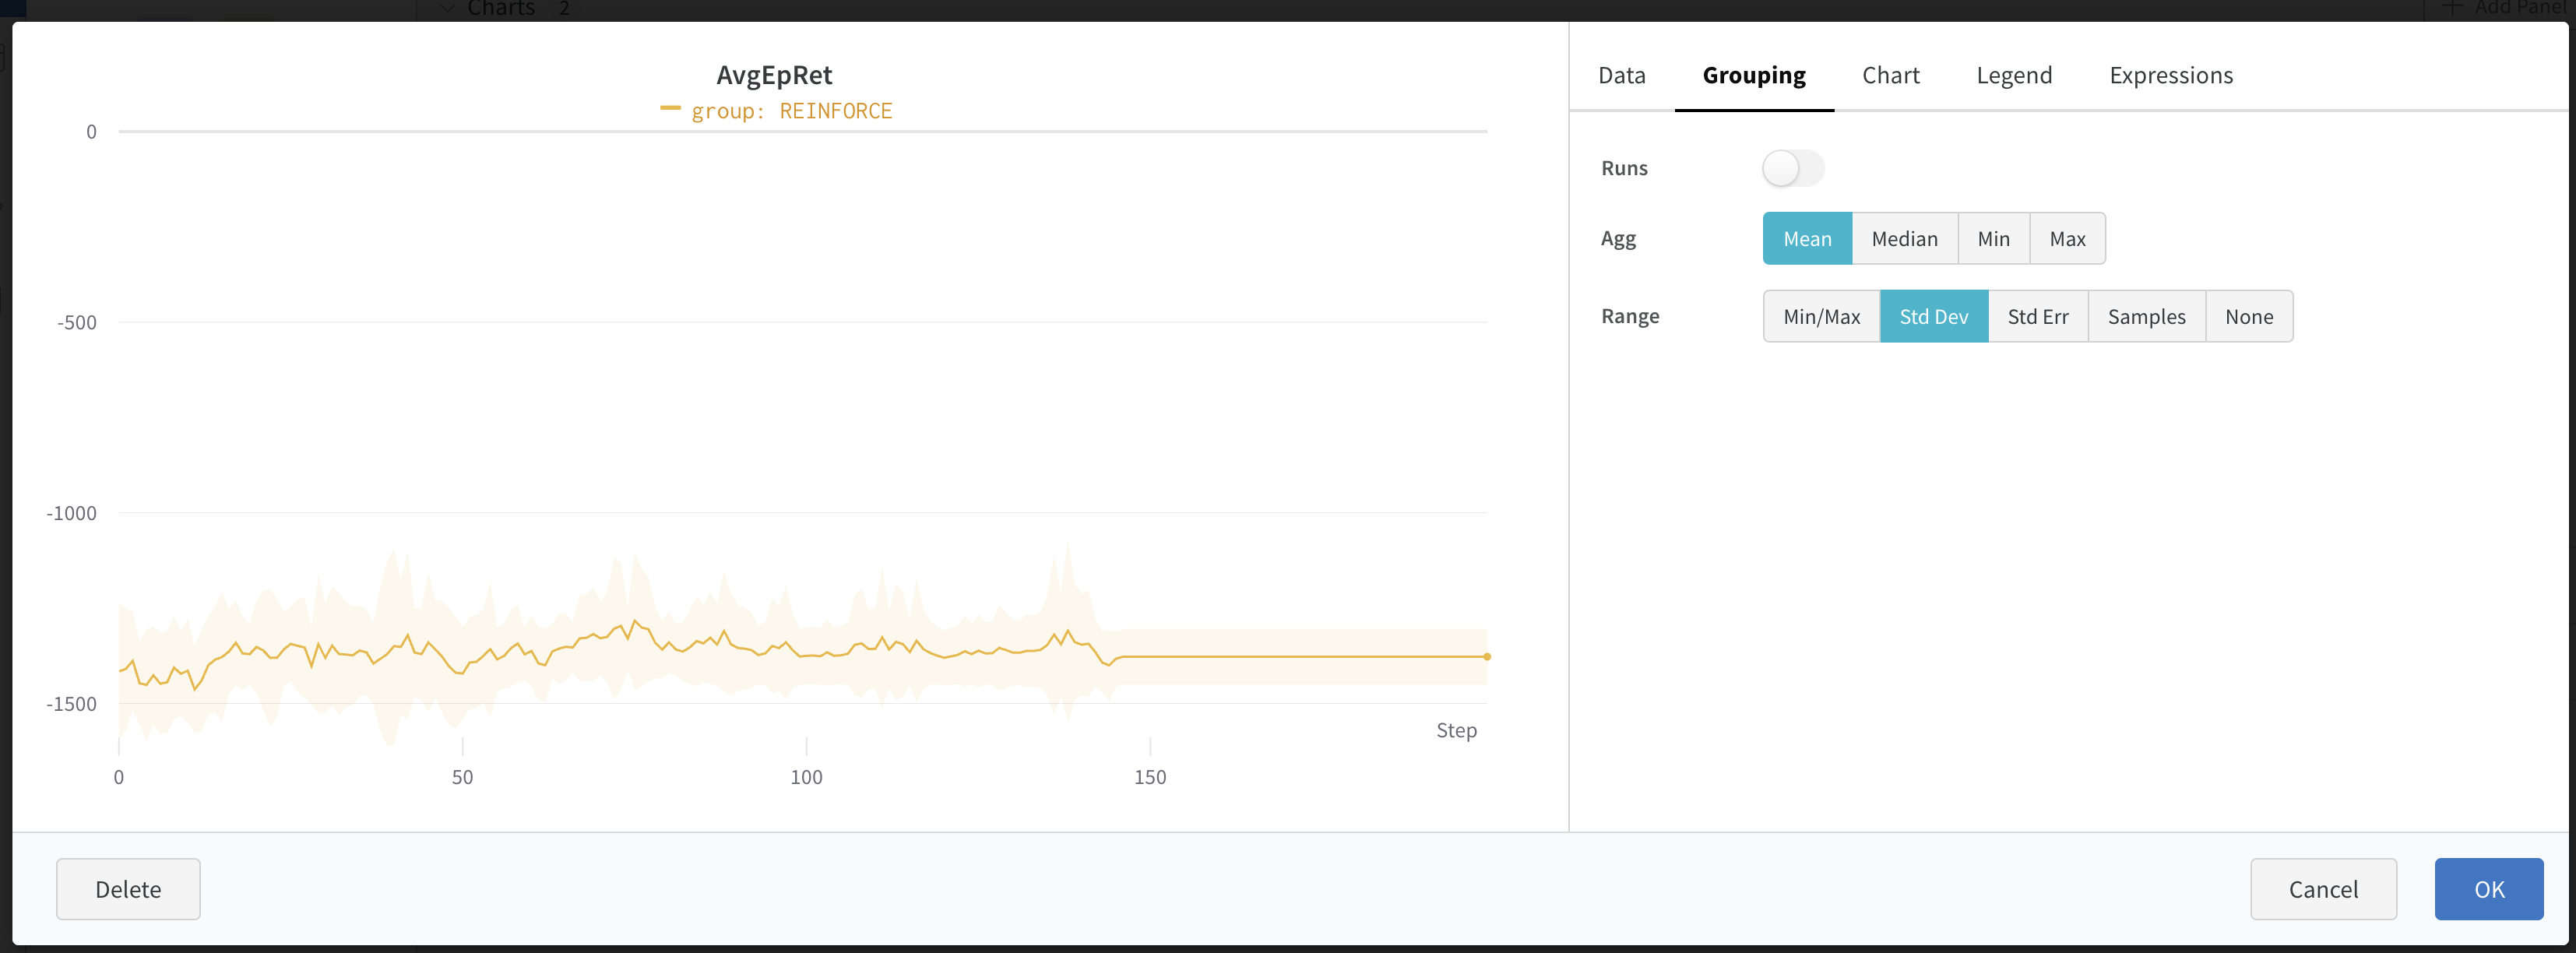Image resolution: width=2576 pixels, height=953 pixels.
Task: Confirm with the OK button
Action: point(2487,889)
